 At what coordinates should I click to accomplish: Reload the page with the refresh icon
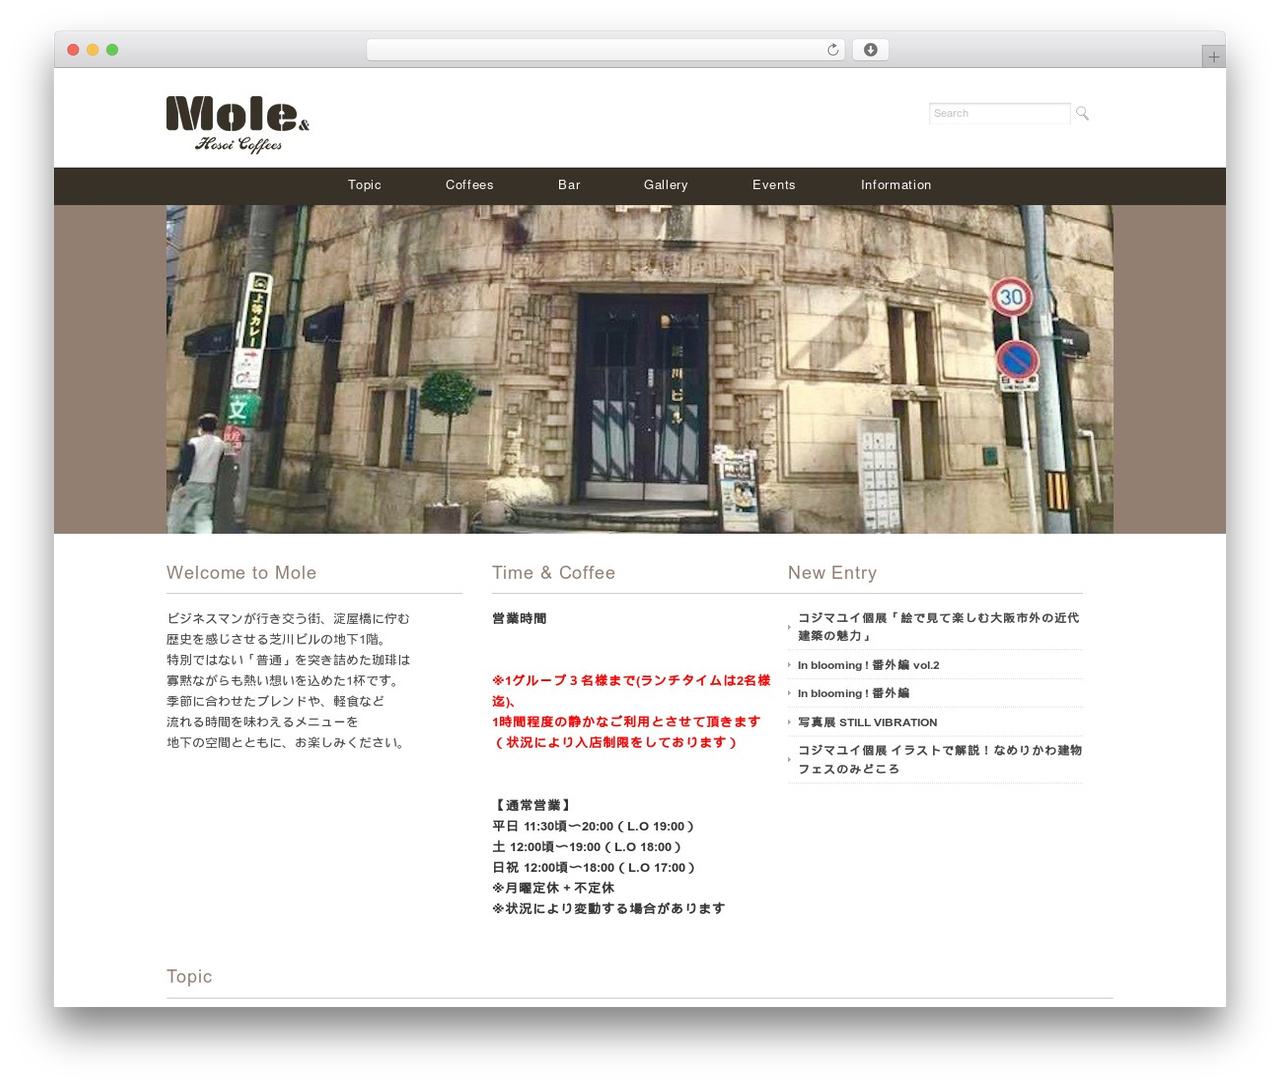[832, 50]
